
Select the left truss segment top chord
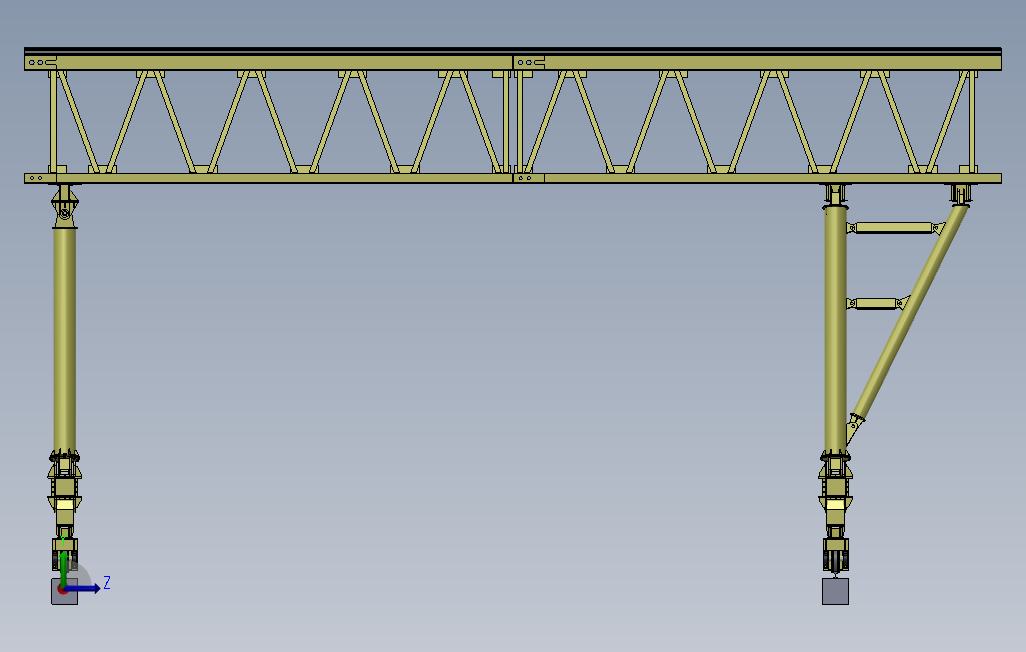click(x=268, y=63)
